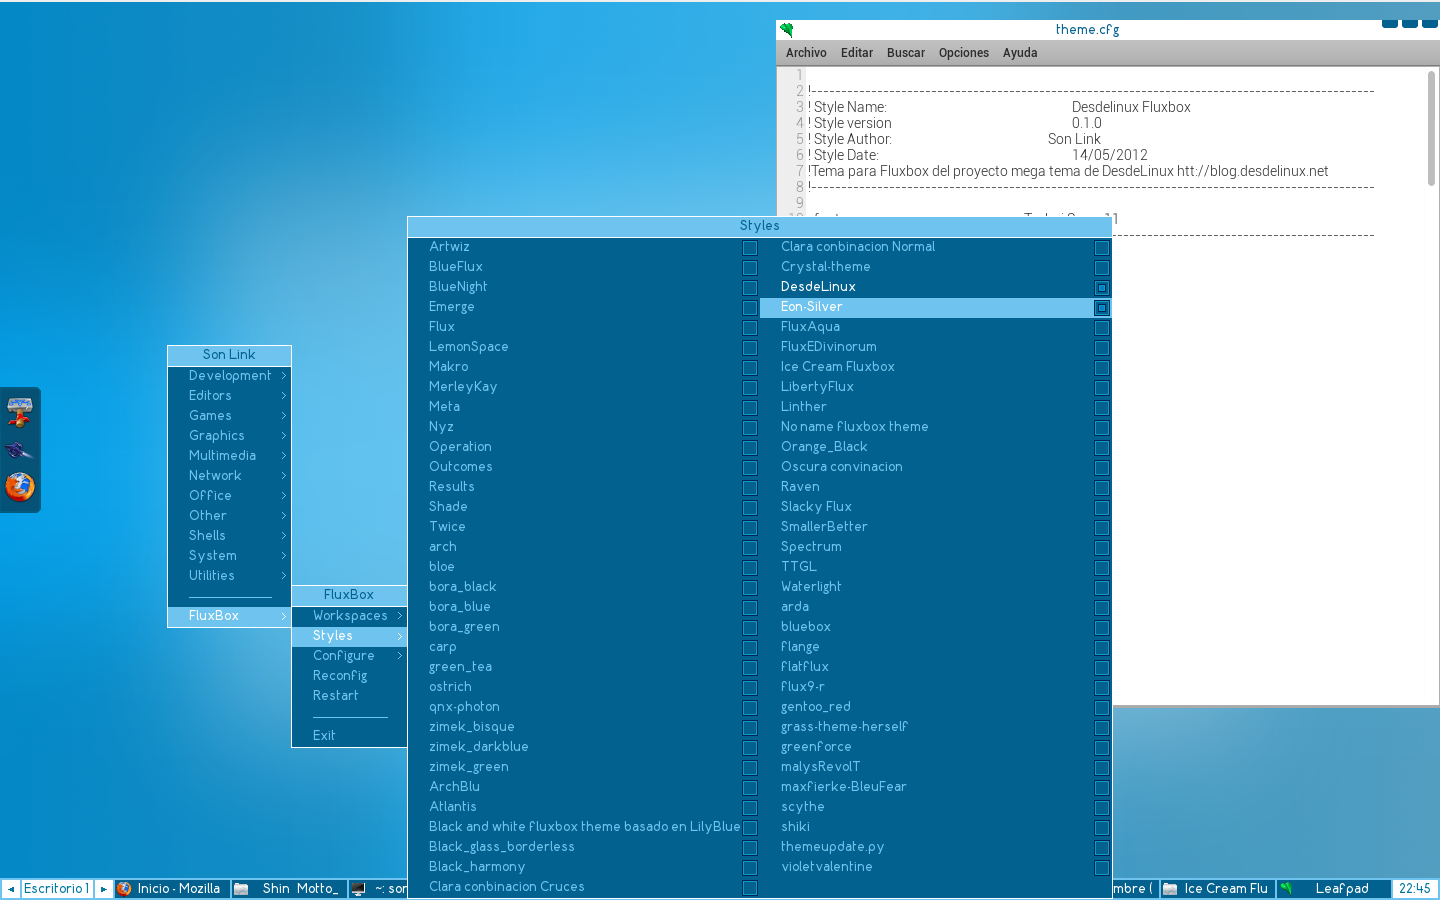Expand the Configure submenu arrow
The width and height of the screenshot is (1440, 900).
pos(400,656)
